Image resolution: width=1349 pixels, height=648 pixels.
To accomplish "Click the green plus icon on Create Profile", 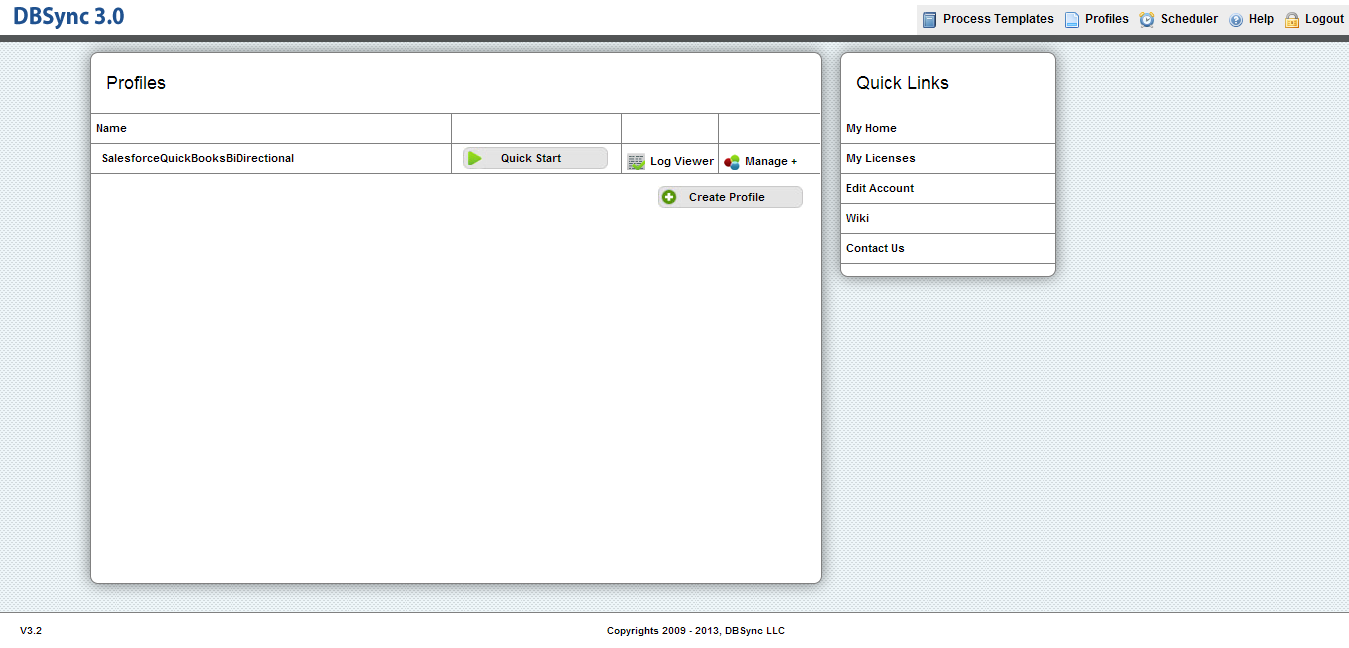I will pyautogui.click(x=669, y=197).
